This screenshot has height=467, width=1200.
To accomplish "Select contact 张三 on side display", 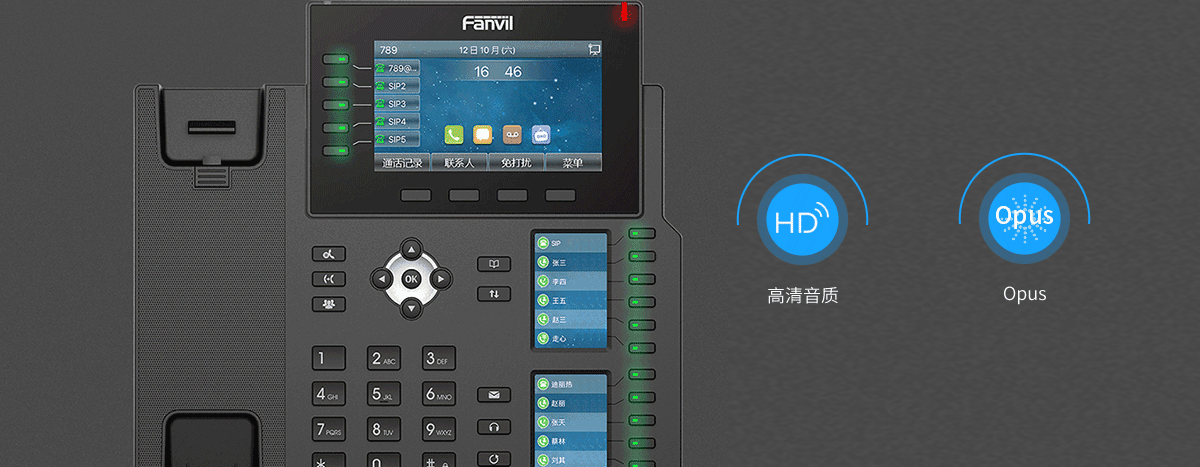I will click(570, 263).
